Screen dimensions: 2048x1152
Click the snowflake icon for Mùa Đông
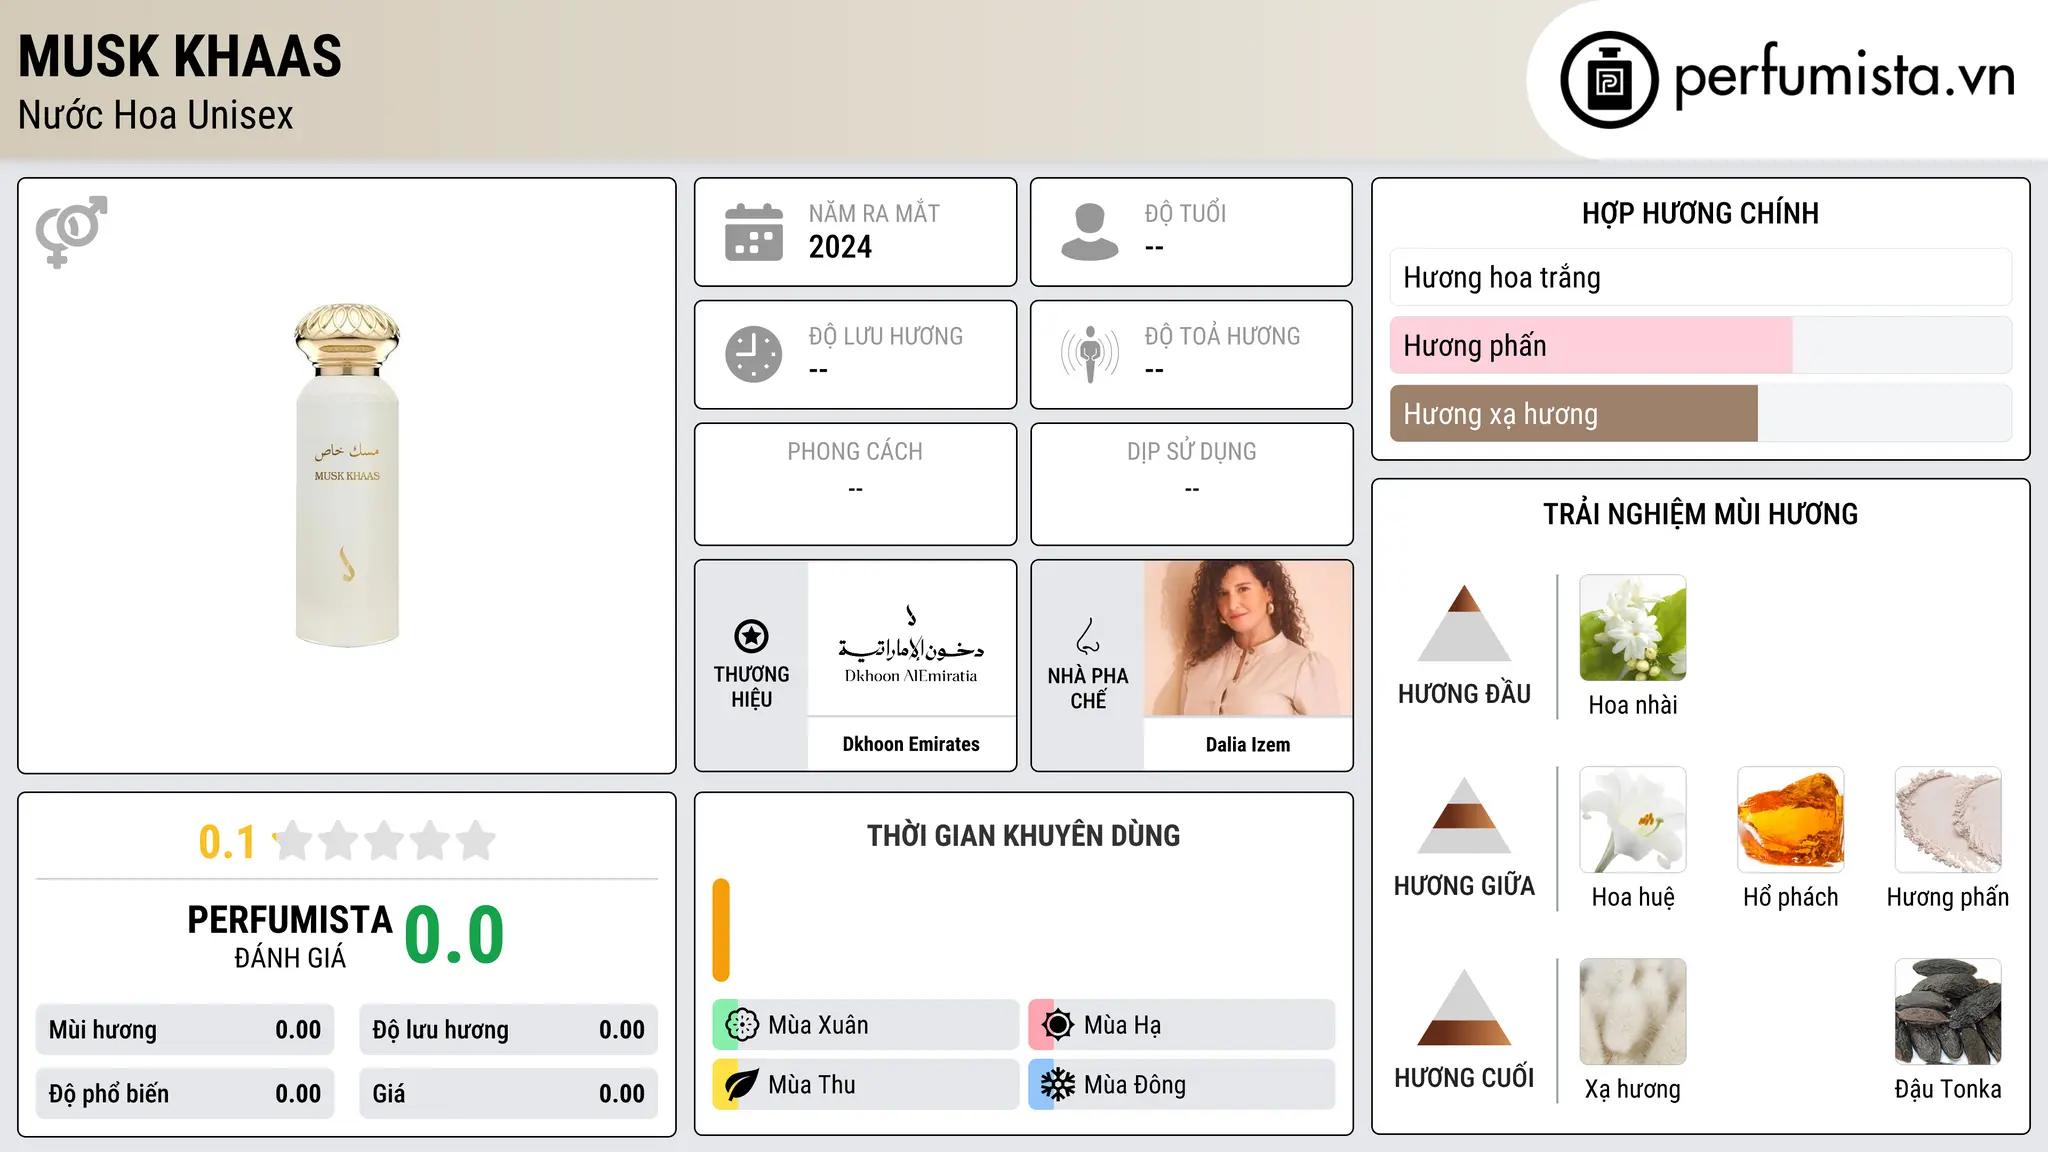click(1058, 1085)
